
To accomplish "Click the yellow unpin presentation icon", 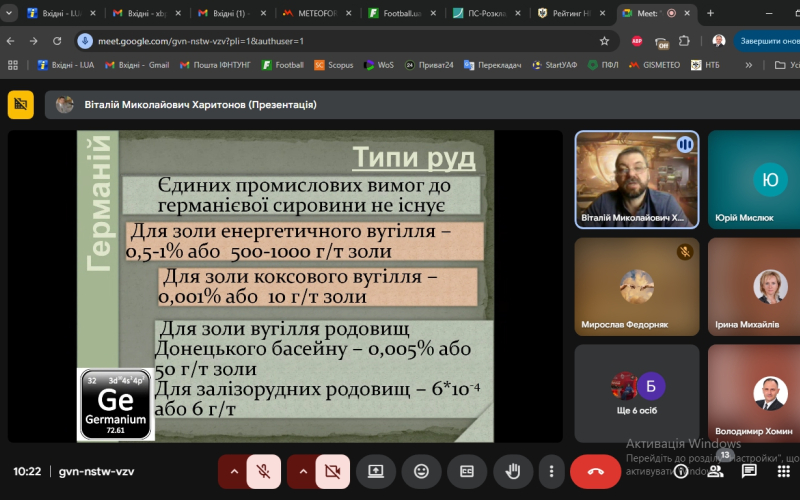I will (20, 105).
